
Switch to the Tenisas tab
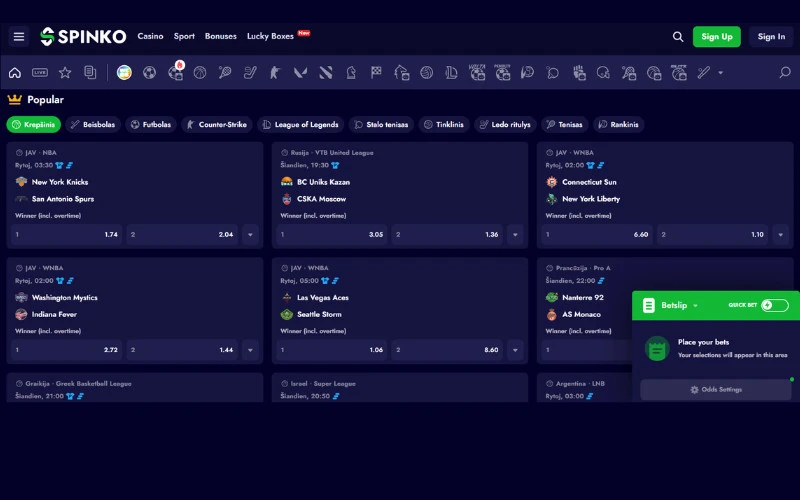pyautogui.click(x=564, y=124)
